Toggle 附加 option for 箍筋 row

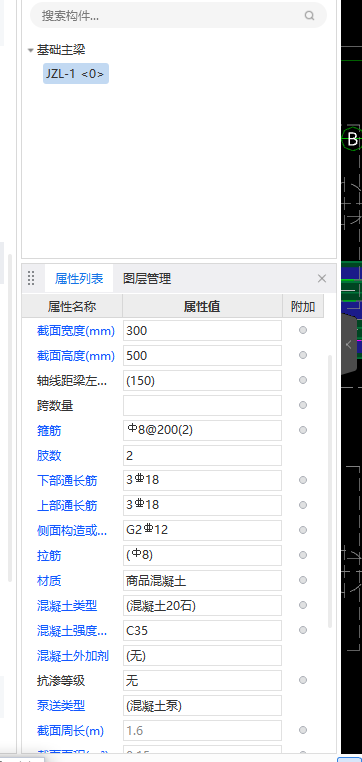(303, 430)
